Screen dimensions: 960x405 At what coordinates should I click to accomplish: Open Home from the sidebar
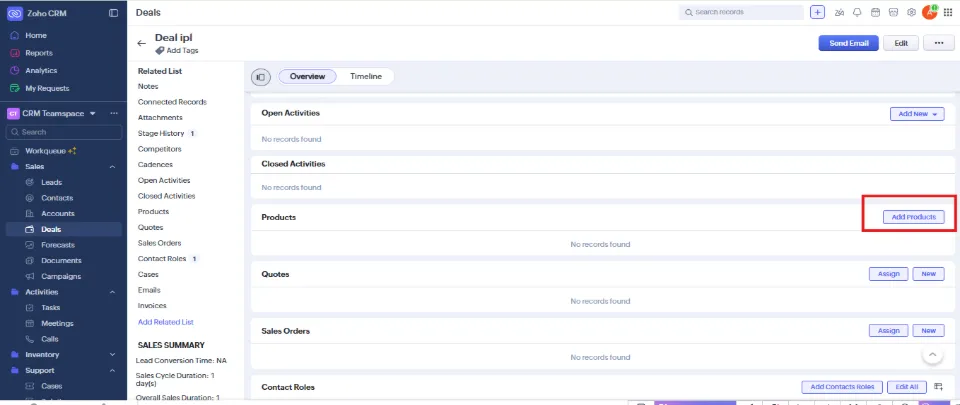click(36, 35)
